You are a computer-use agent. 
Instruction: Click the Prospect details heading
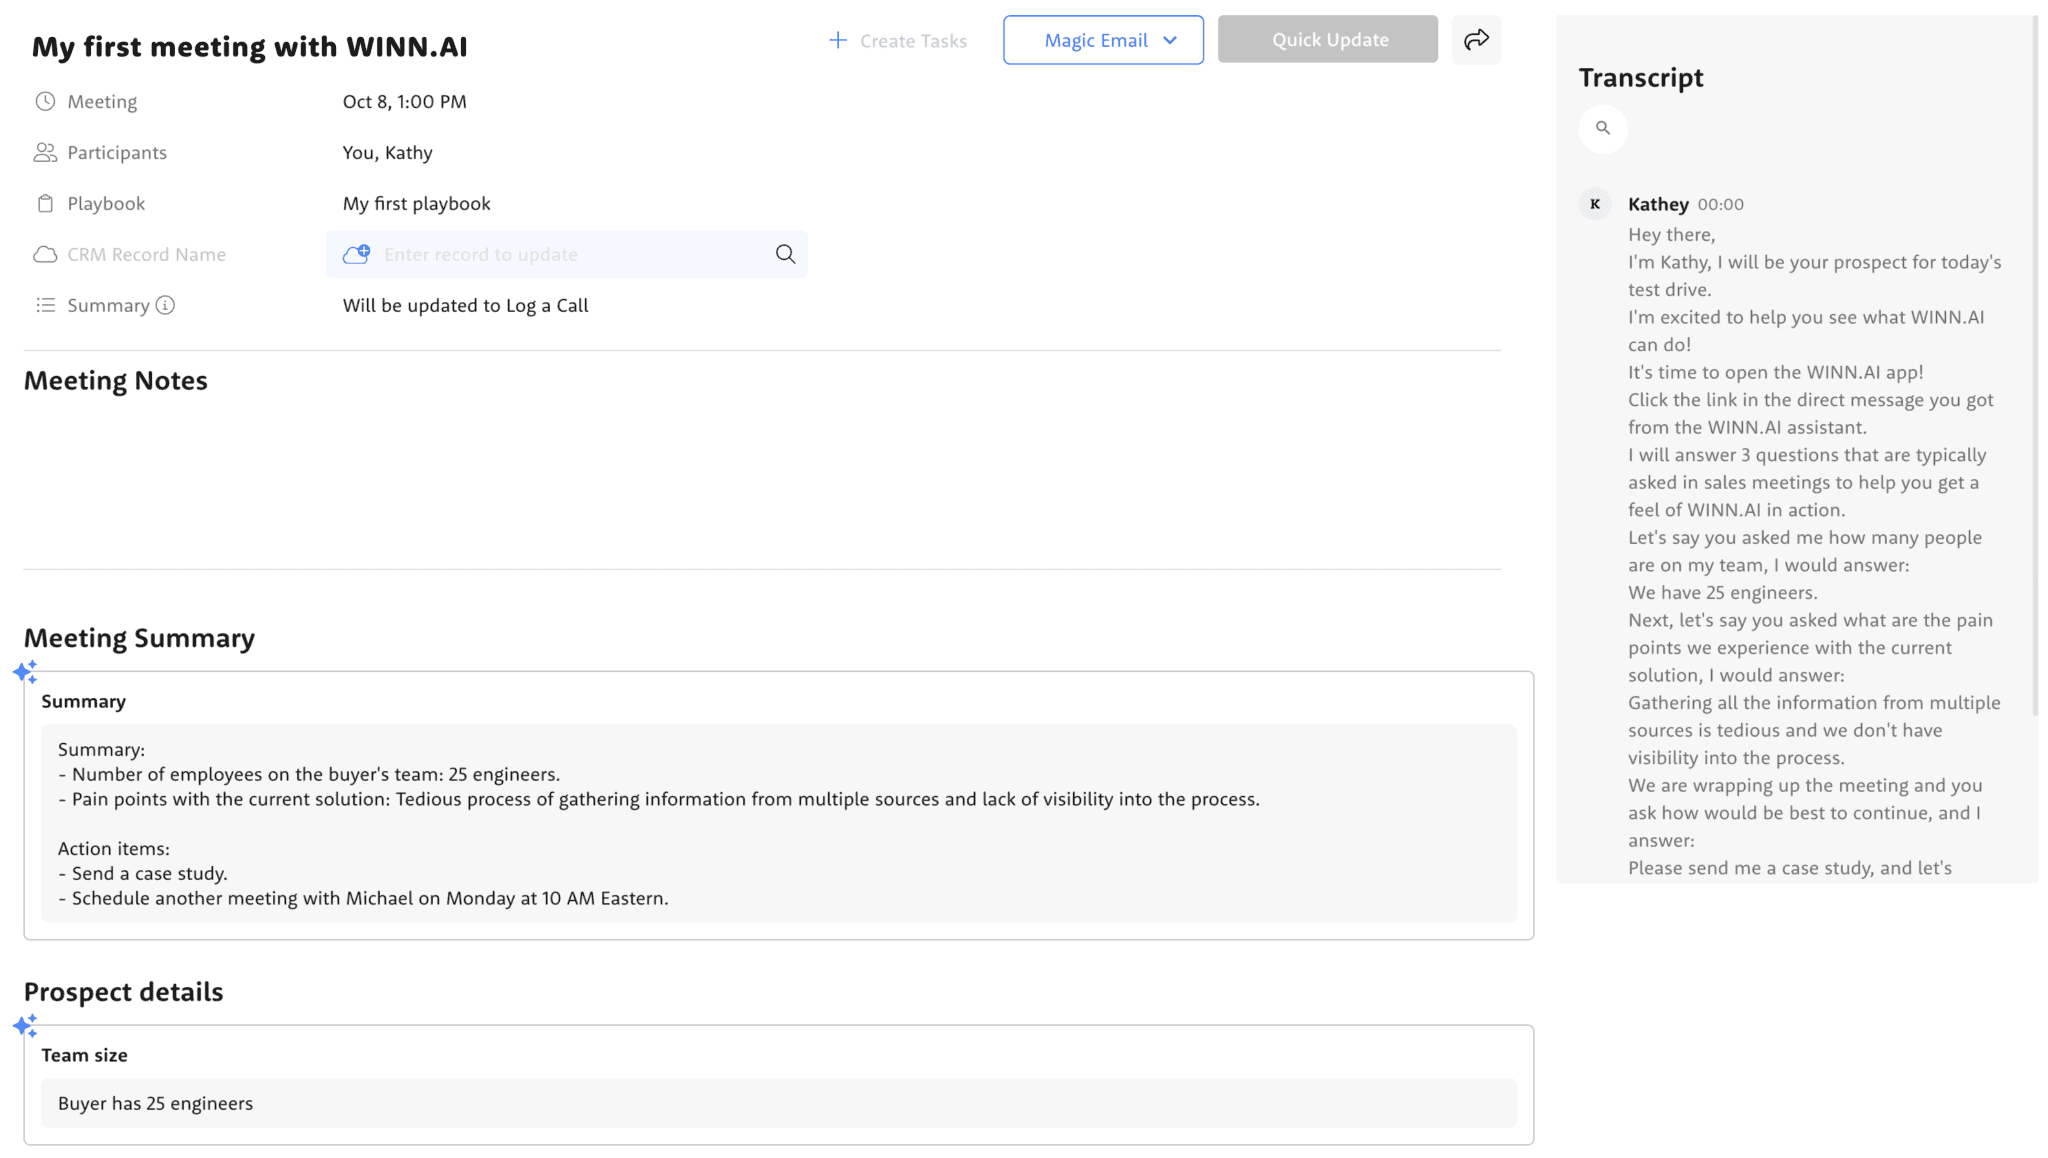pos(124,992)
